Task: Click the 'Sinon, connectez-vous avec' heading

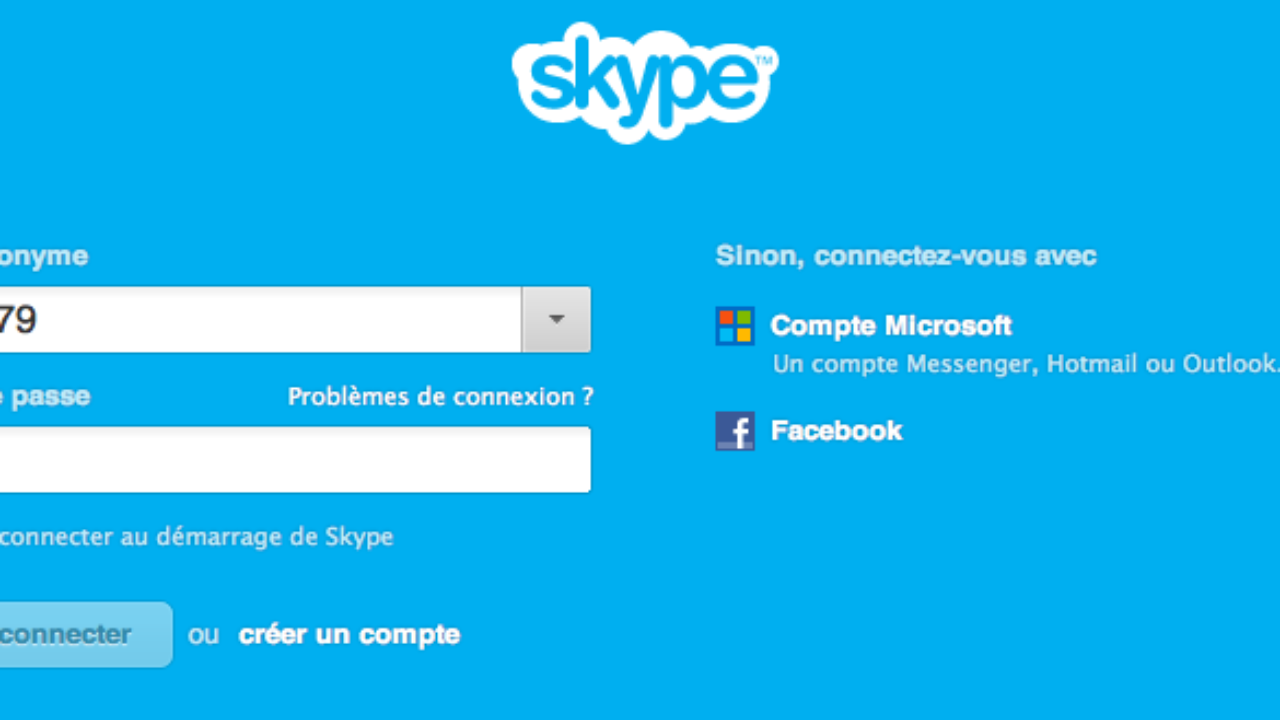Action: (906, 256)
